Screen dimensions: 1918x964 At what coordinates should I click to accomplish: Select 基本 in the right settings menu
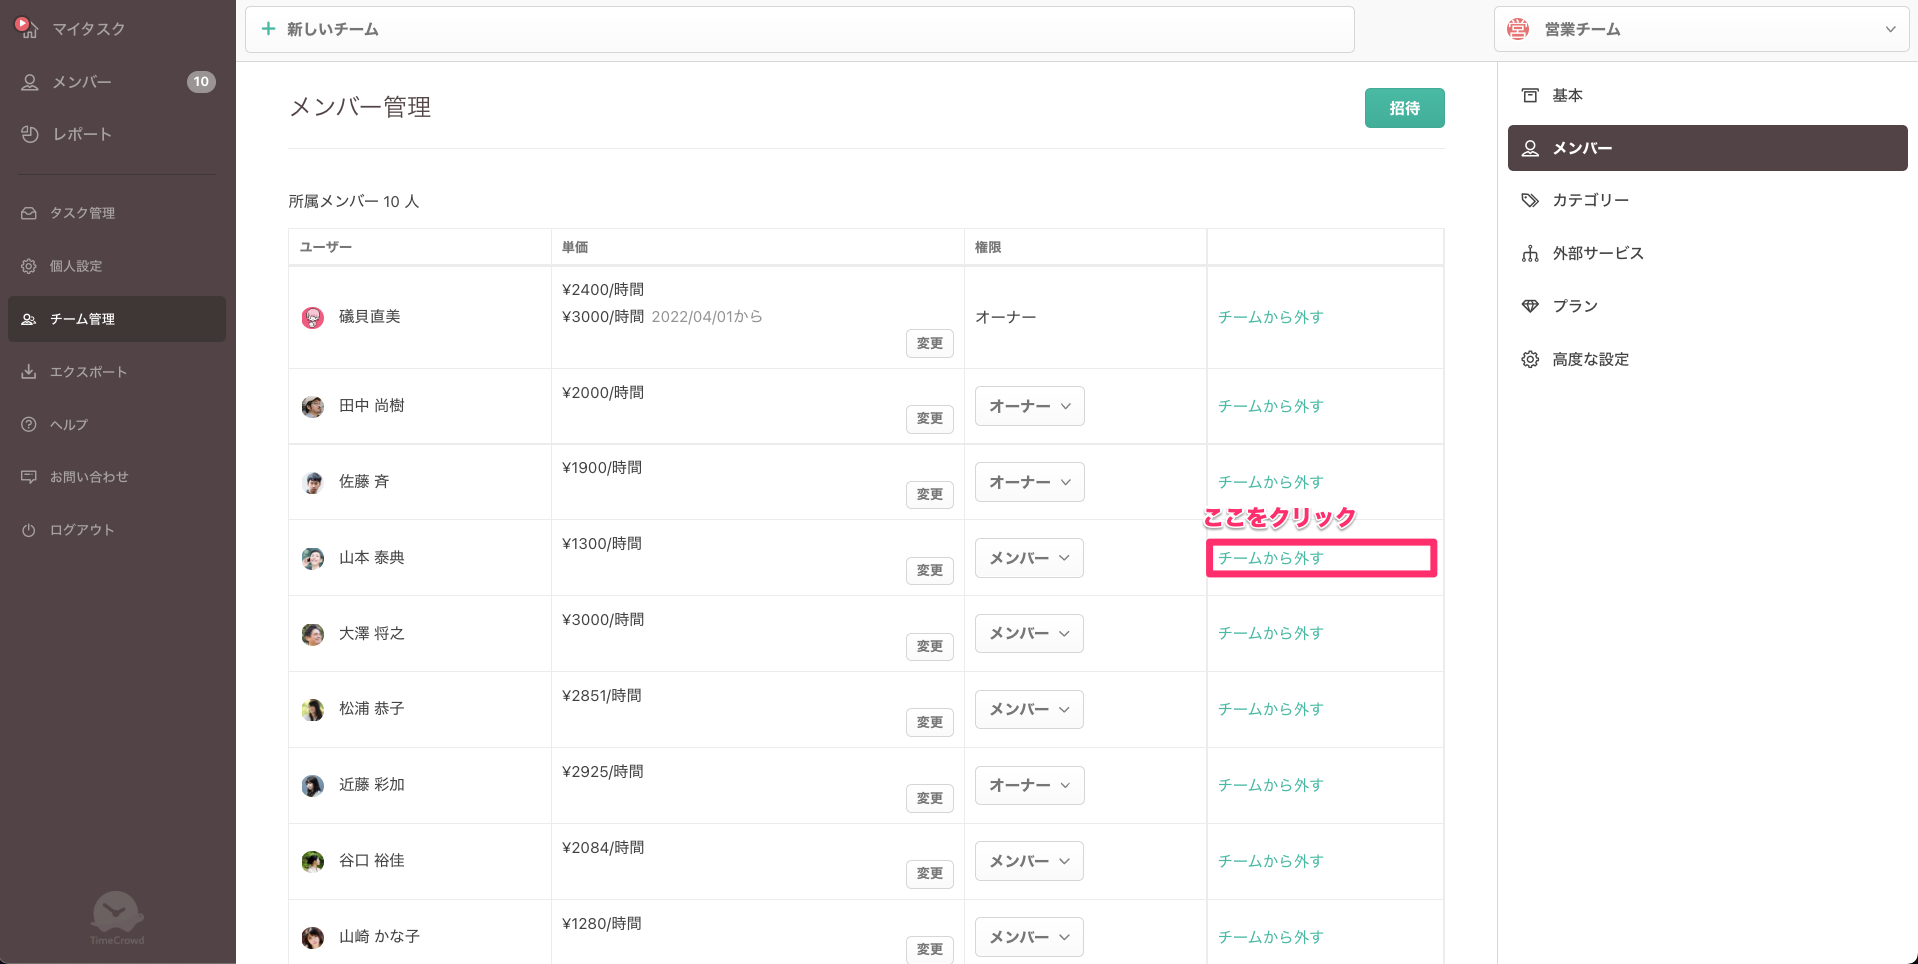pyautogui.click(x=1567, y=95)
